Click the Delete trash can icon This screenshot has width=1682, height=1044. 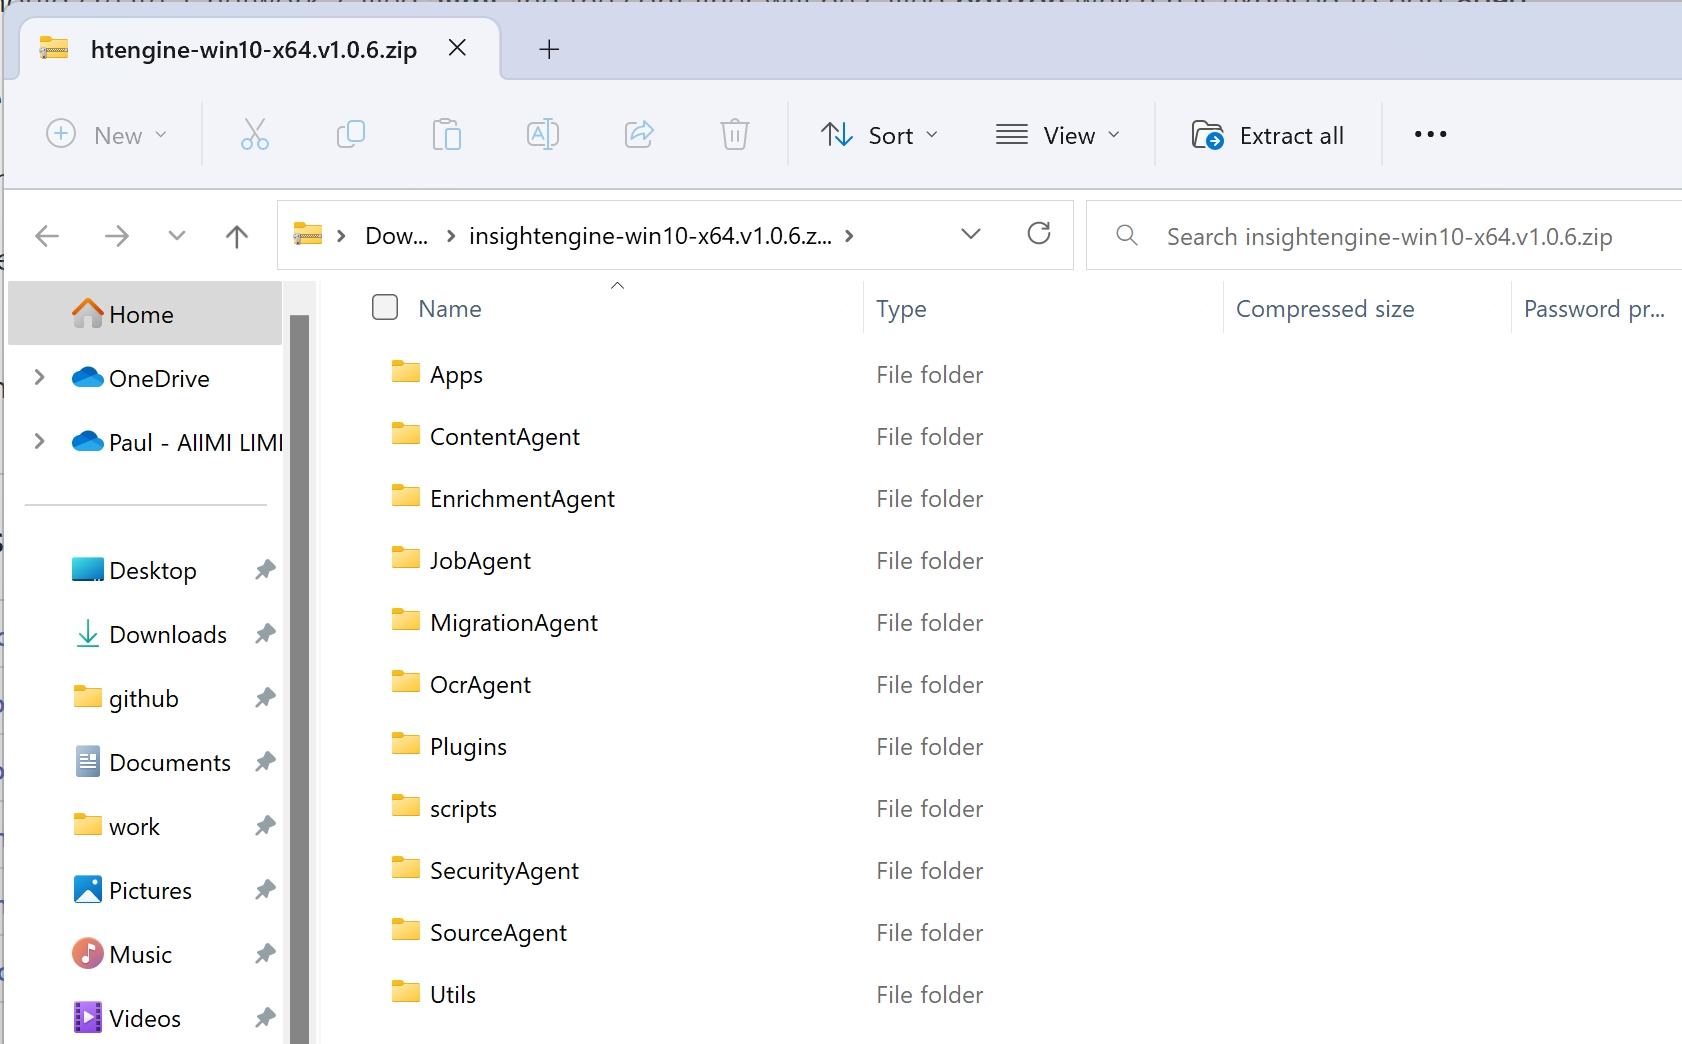click(x=735, y=134)
